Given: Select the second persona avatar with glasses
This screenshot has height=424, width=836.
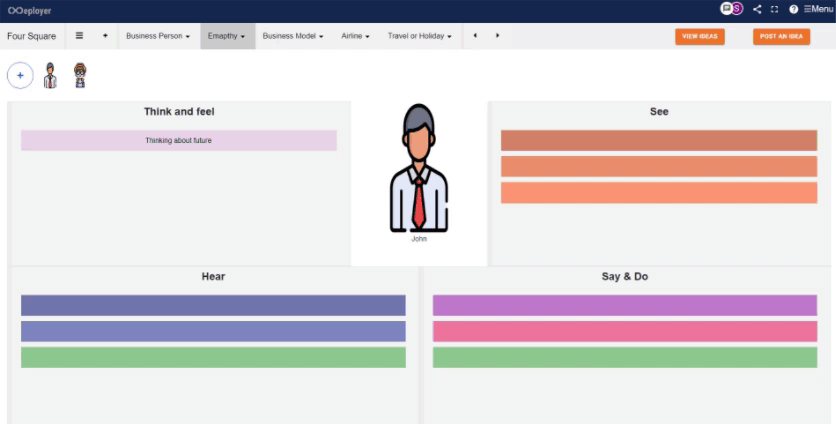Looking at the screenshot, I should click(x=80, y=76).
